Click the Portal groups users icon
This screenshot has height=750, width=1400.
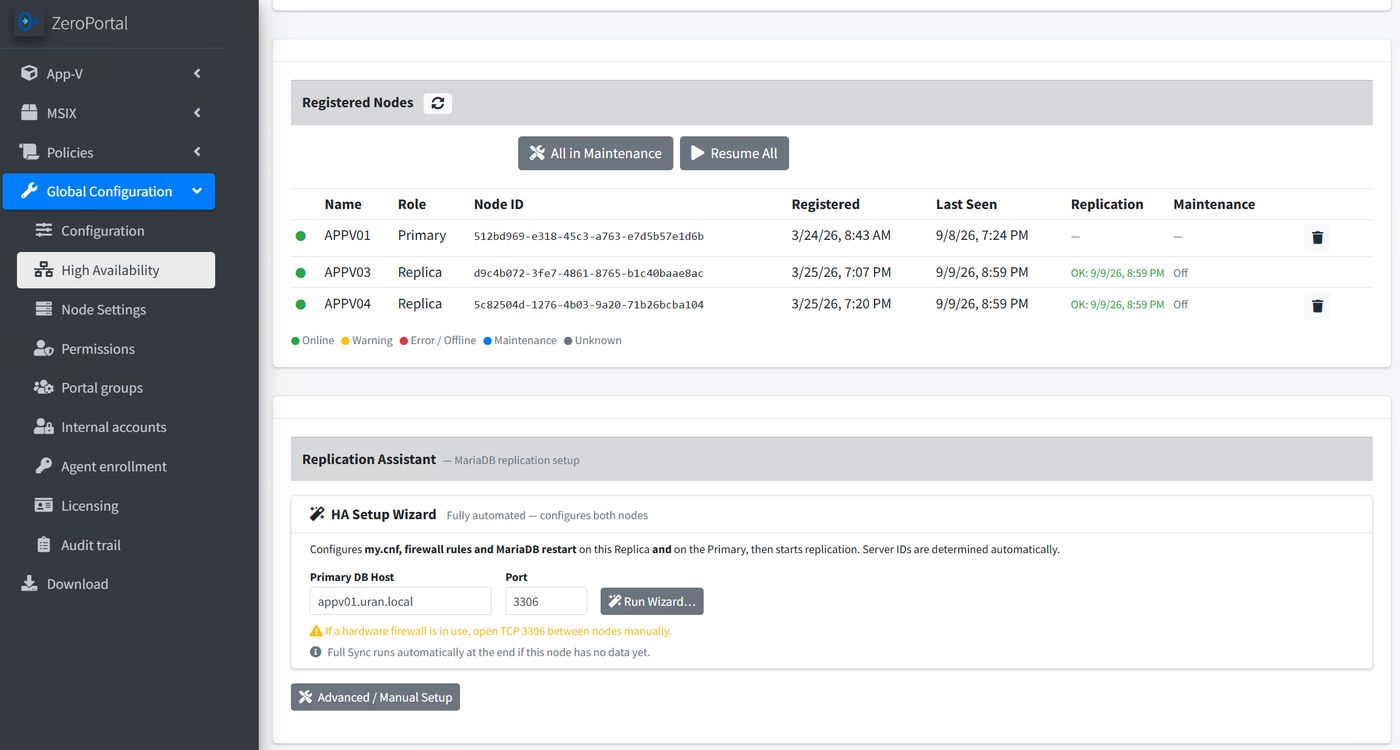(43, 387)
